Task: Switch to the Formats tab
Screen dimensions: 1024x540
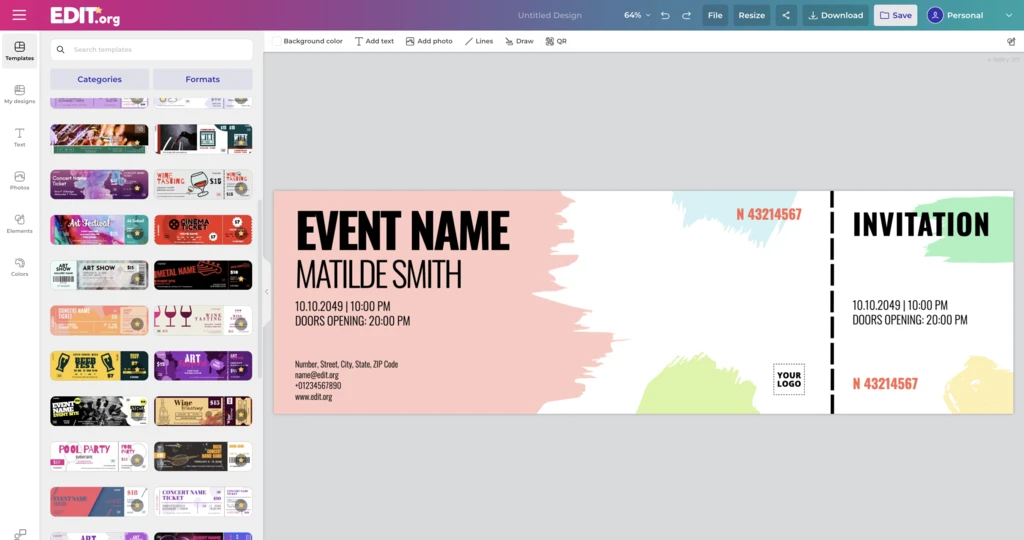Action: tap(202, 79)
